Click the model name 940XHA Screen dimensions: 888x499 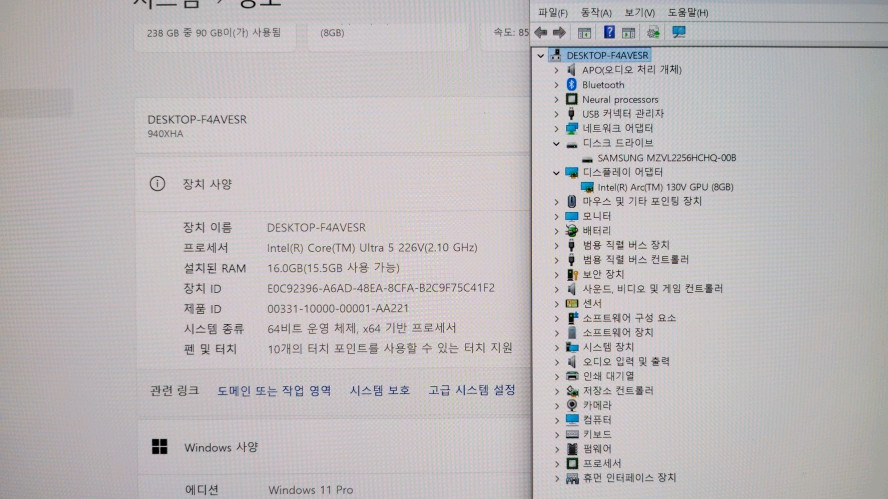(165, 134)
